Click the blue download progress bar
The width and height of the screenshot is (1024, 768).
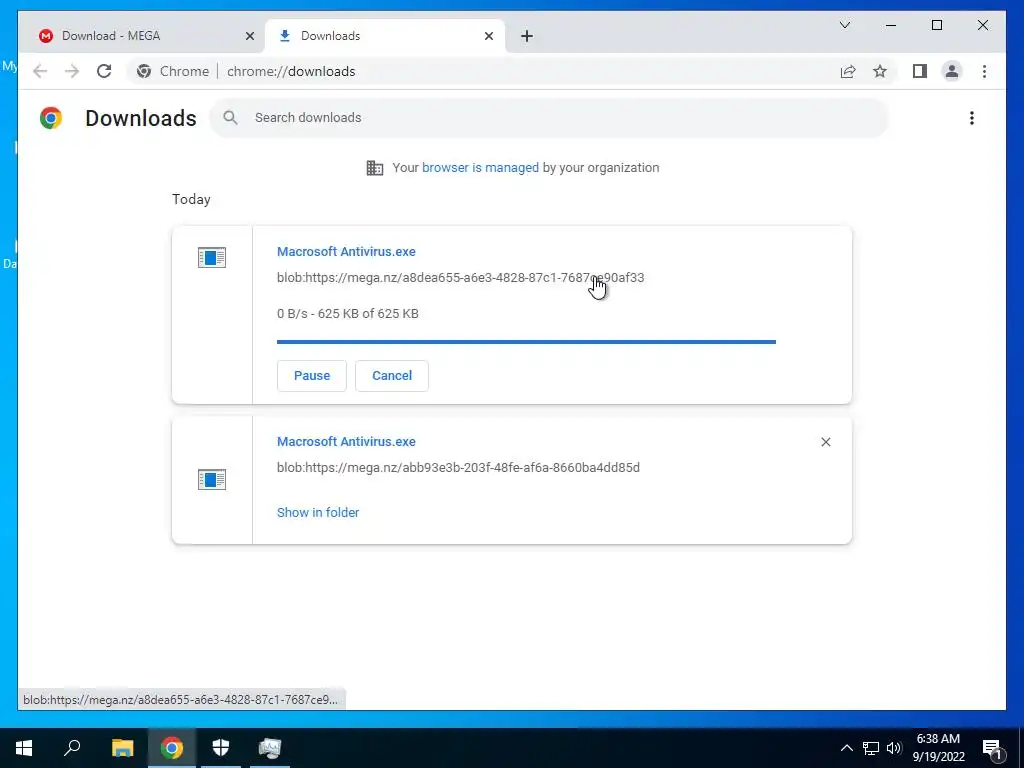[x=526, y=342]
